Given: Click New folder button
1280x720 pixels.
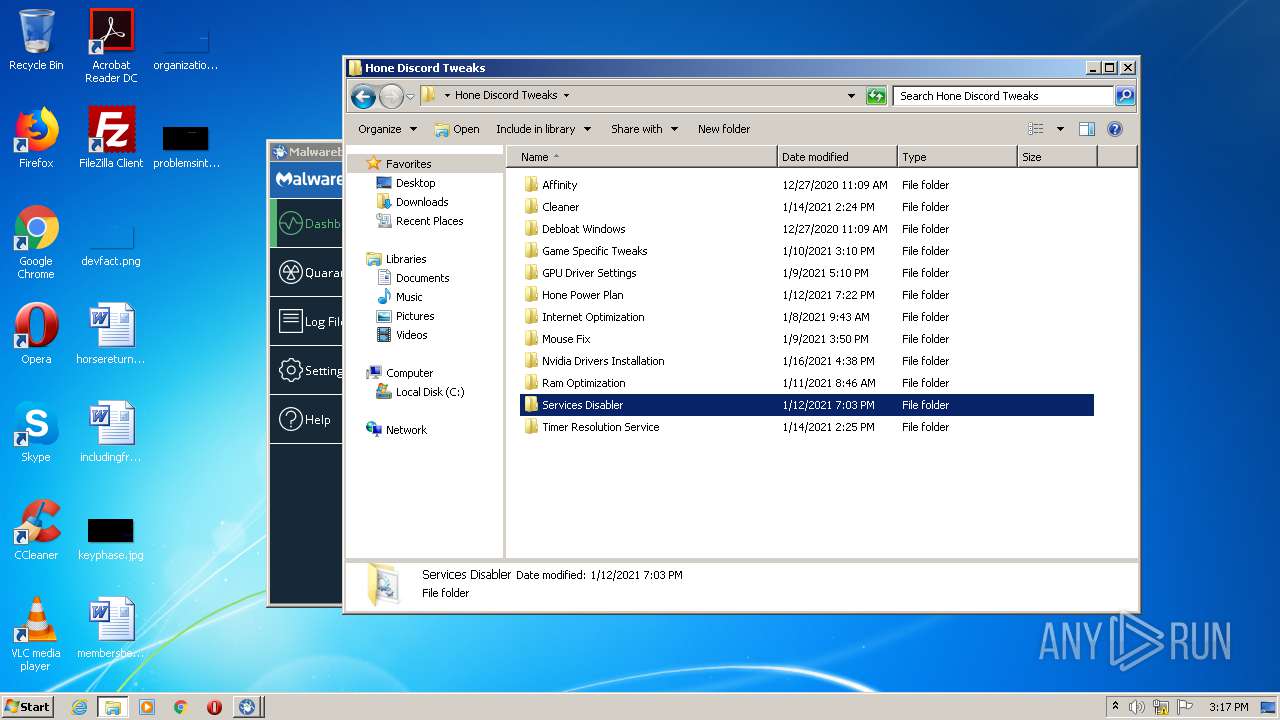Looking at the screenshot, I should tap(724, 129).
